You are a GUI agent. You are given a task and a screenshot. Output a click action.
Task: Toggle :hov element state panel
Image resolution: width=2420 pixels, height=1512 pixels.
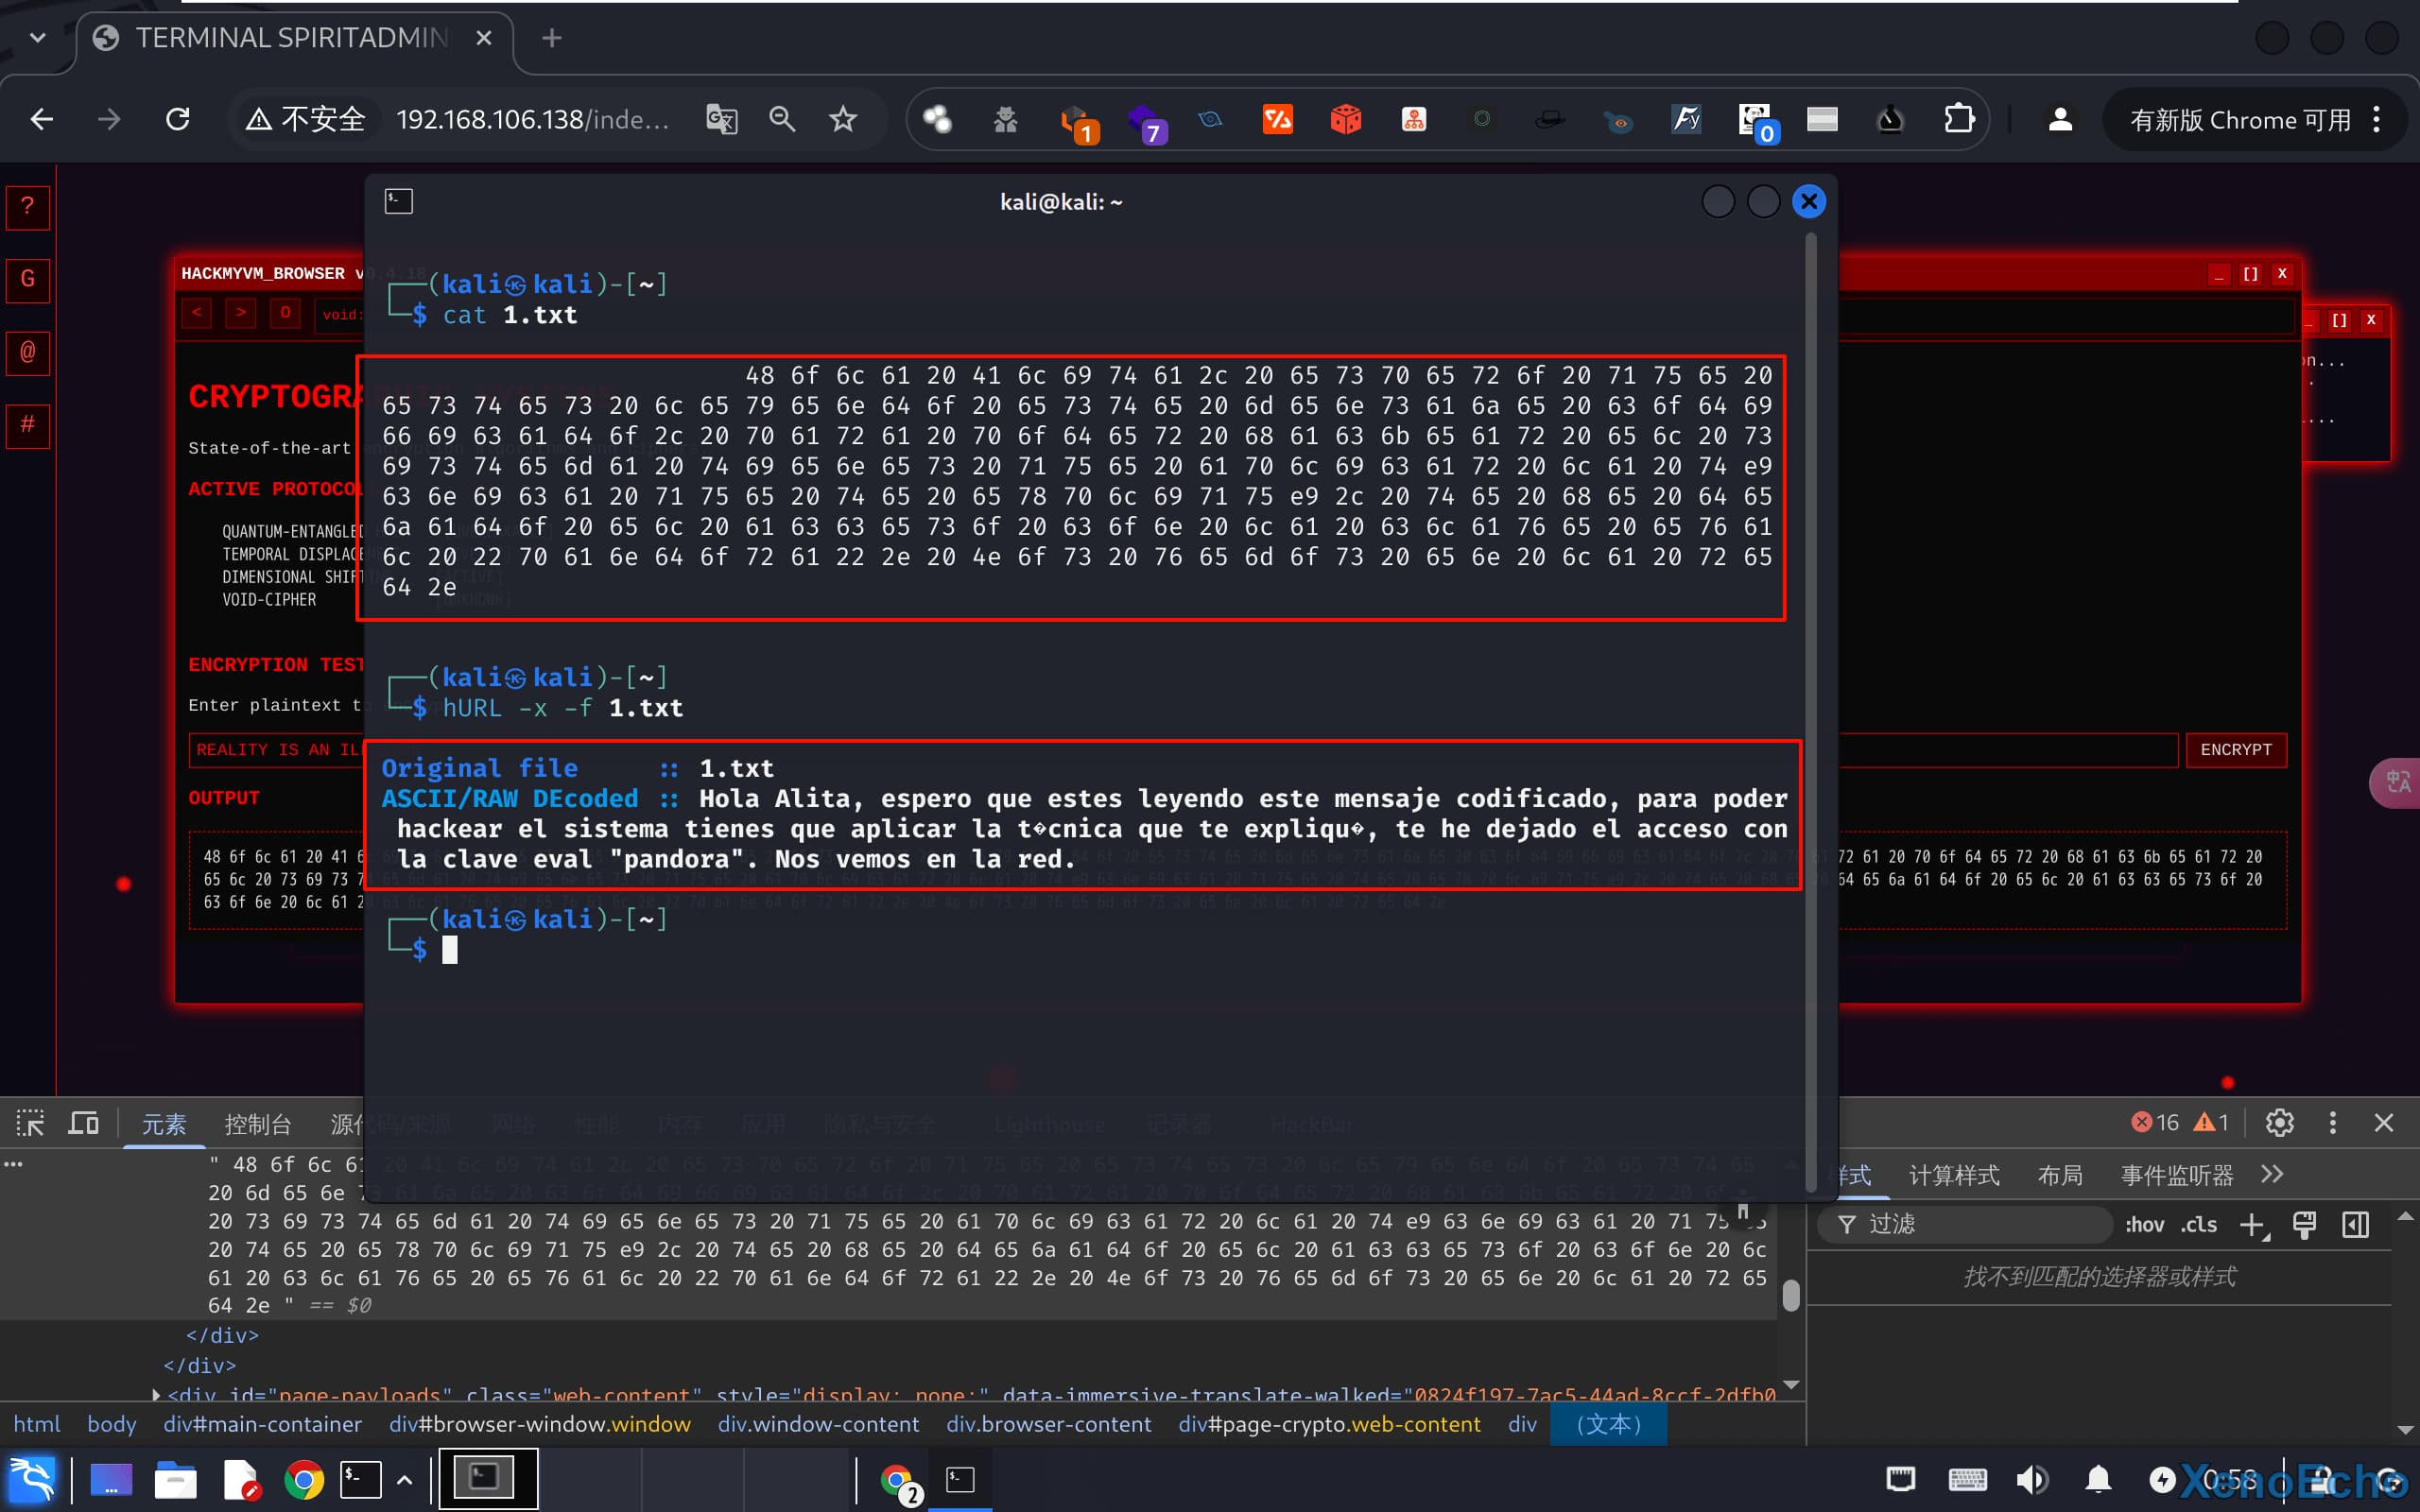tap(2144, 1225)
